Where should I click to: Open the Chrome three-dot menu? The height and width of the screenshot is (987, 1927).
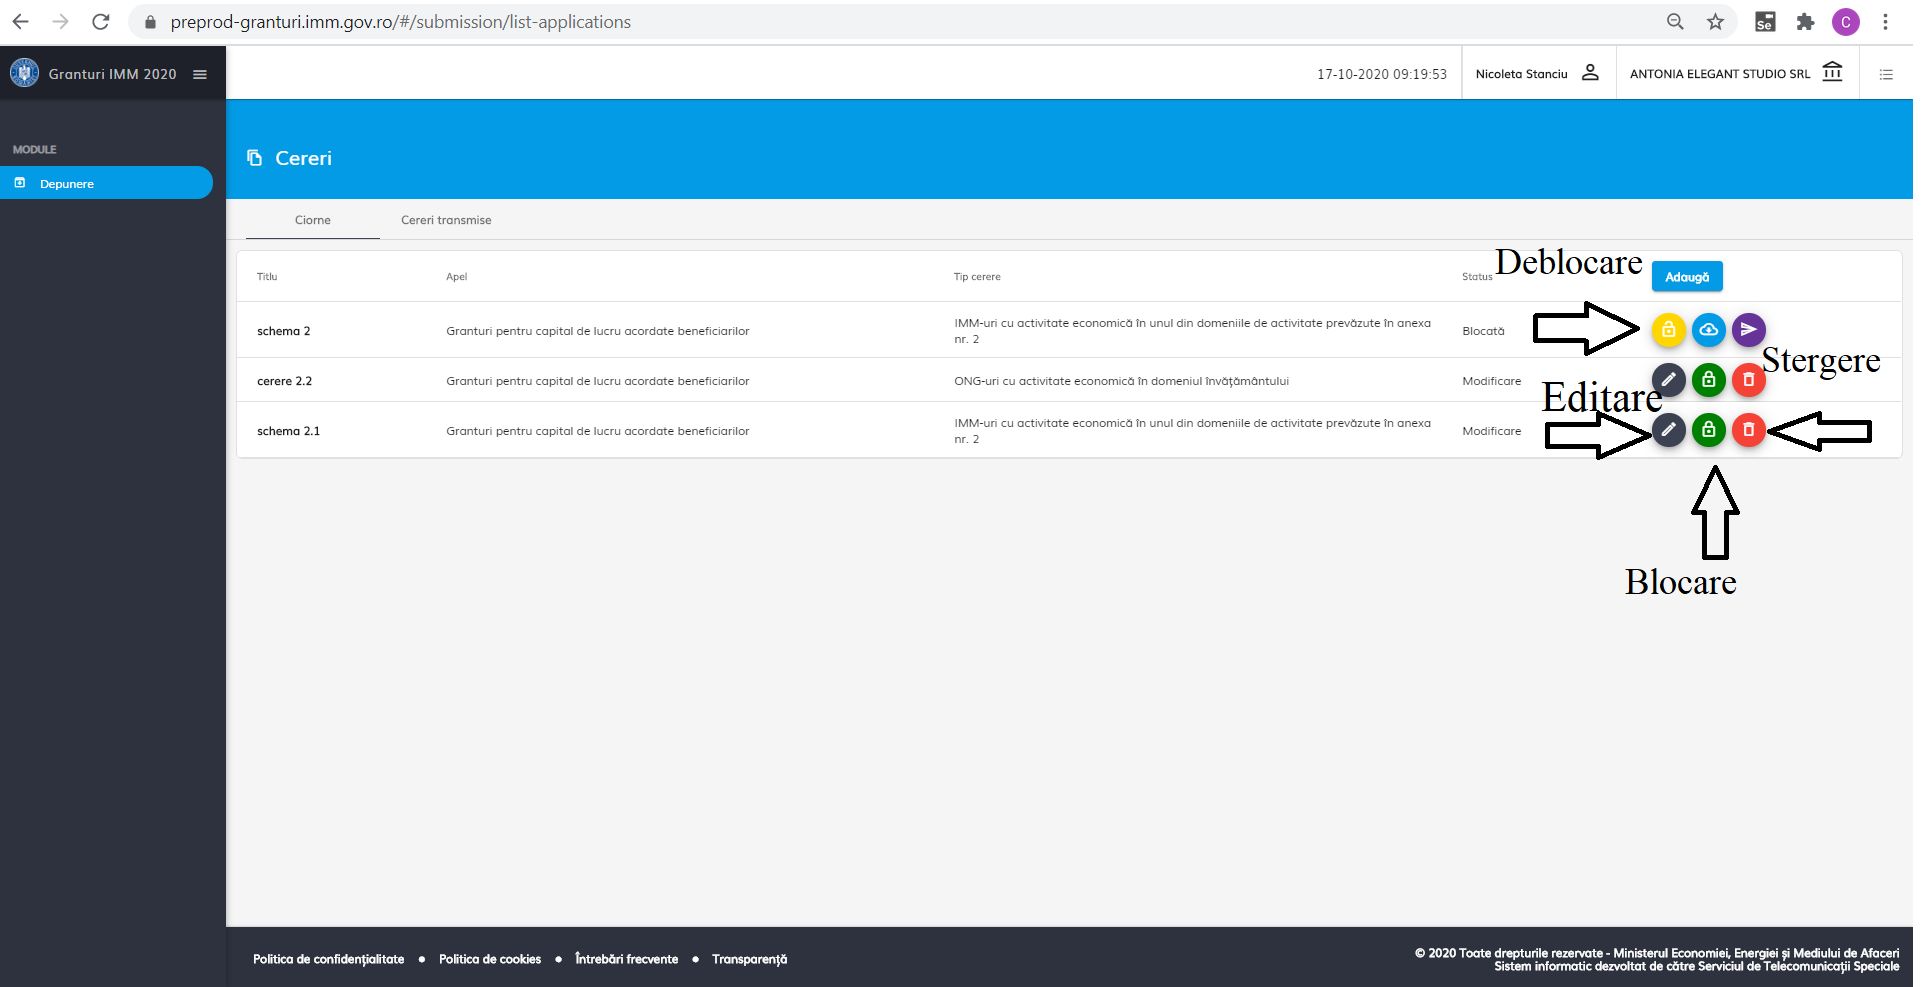click(x=1885, y=22)
